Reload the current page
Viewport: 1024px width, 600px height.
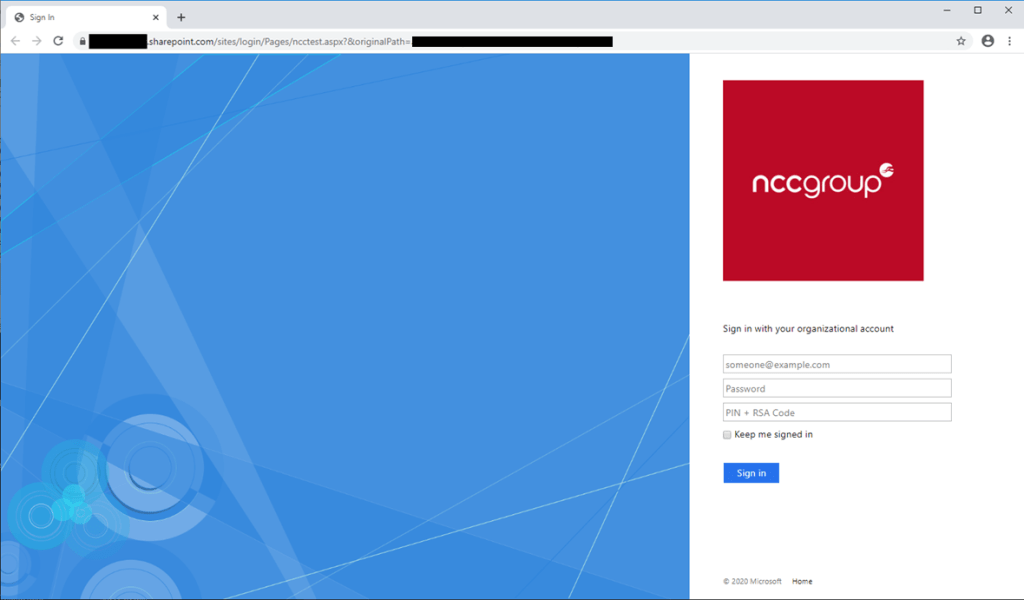click(58, 41)
